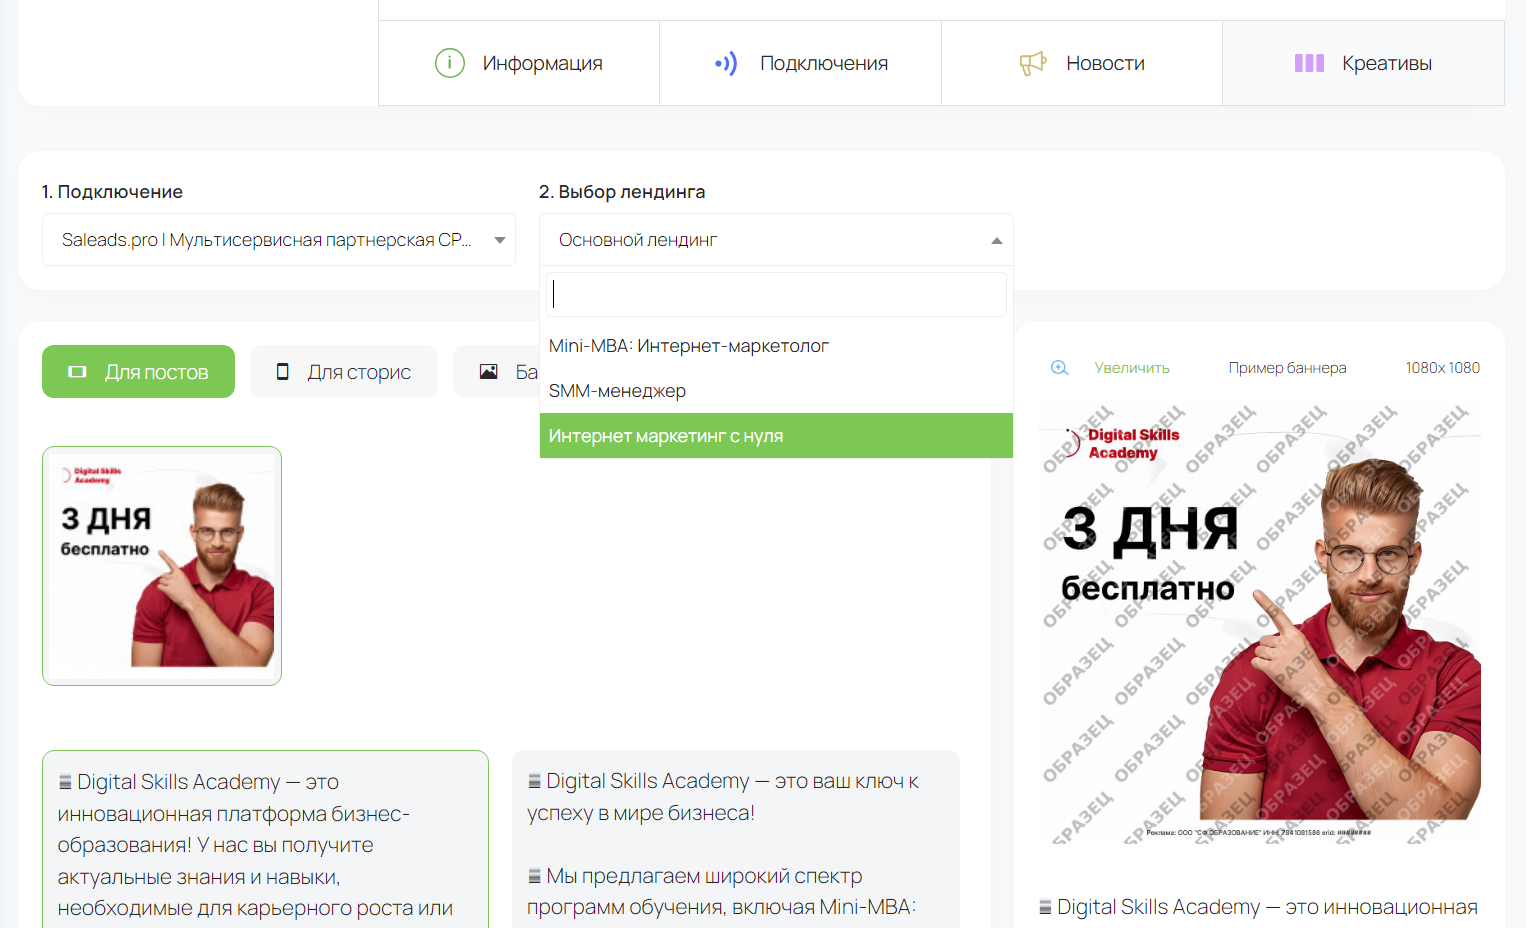Switch to the Подключения tab
Viewport: 1526px width, 928px height.
click(800, 63)
